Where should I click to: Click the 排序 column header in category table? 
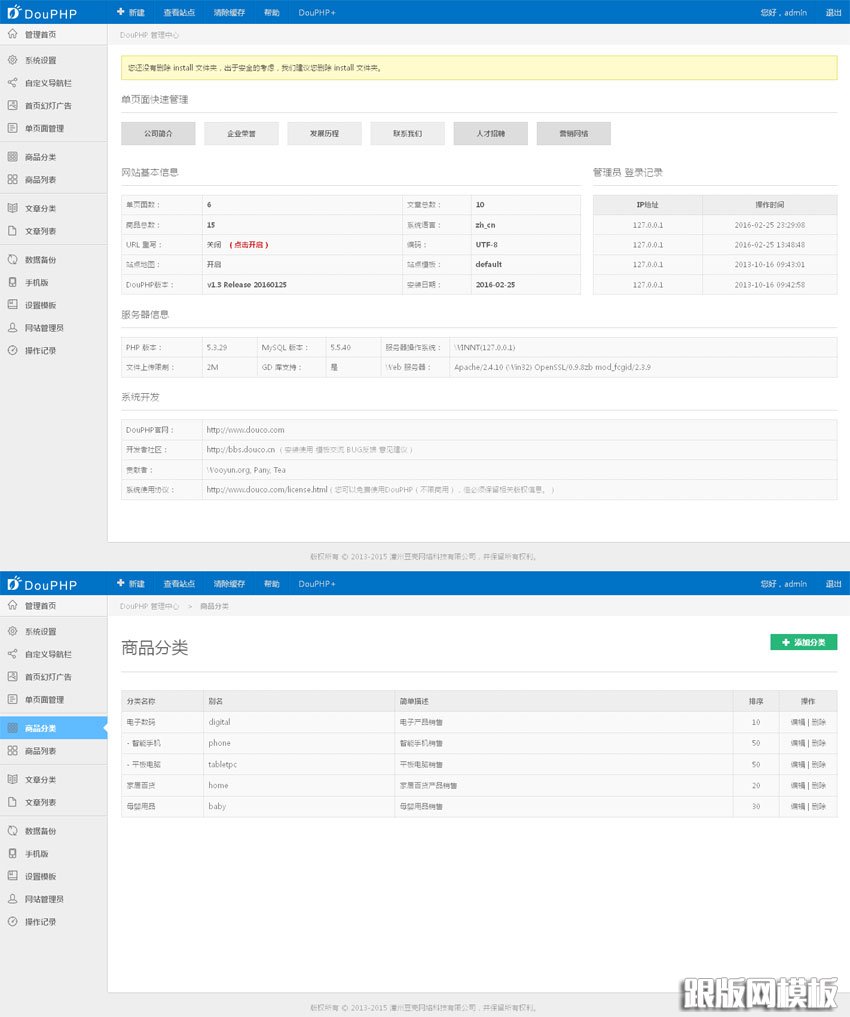click(755, 701)
